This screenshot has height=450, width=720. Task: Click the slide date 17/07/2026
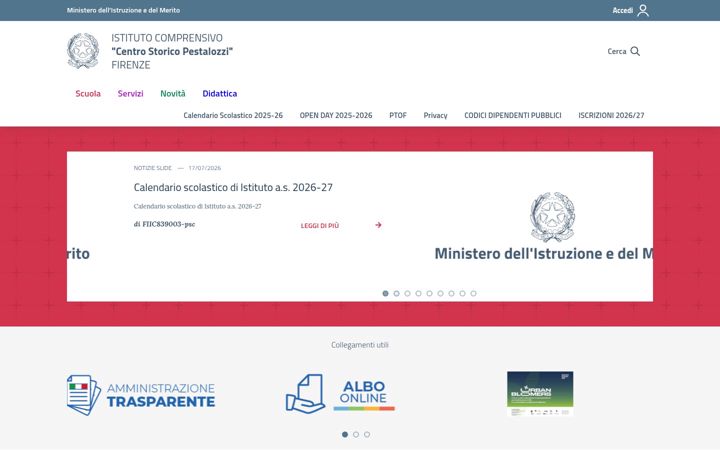tap(205, 168)
